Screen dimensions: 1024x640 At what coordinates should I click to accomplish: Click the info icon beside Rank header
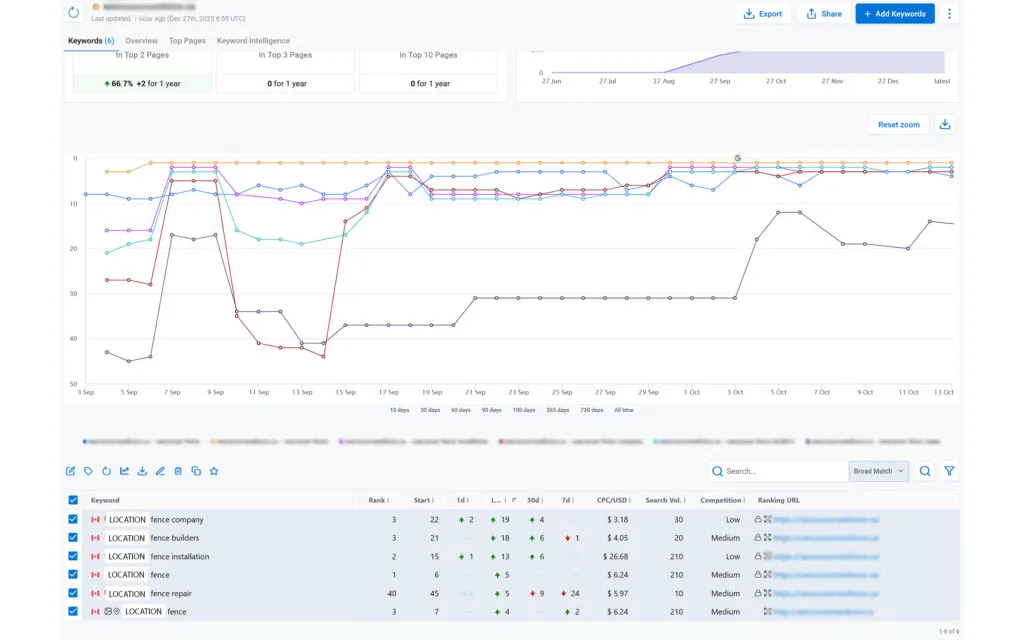388,500
